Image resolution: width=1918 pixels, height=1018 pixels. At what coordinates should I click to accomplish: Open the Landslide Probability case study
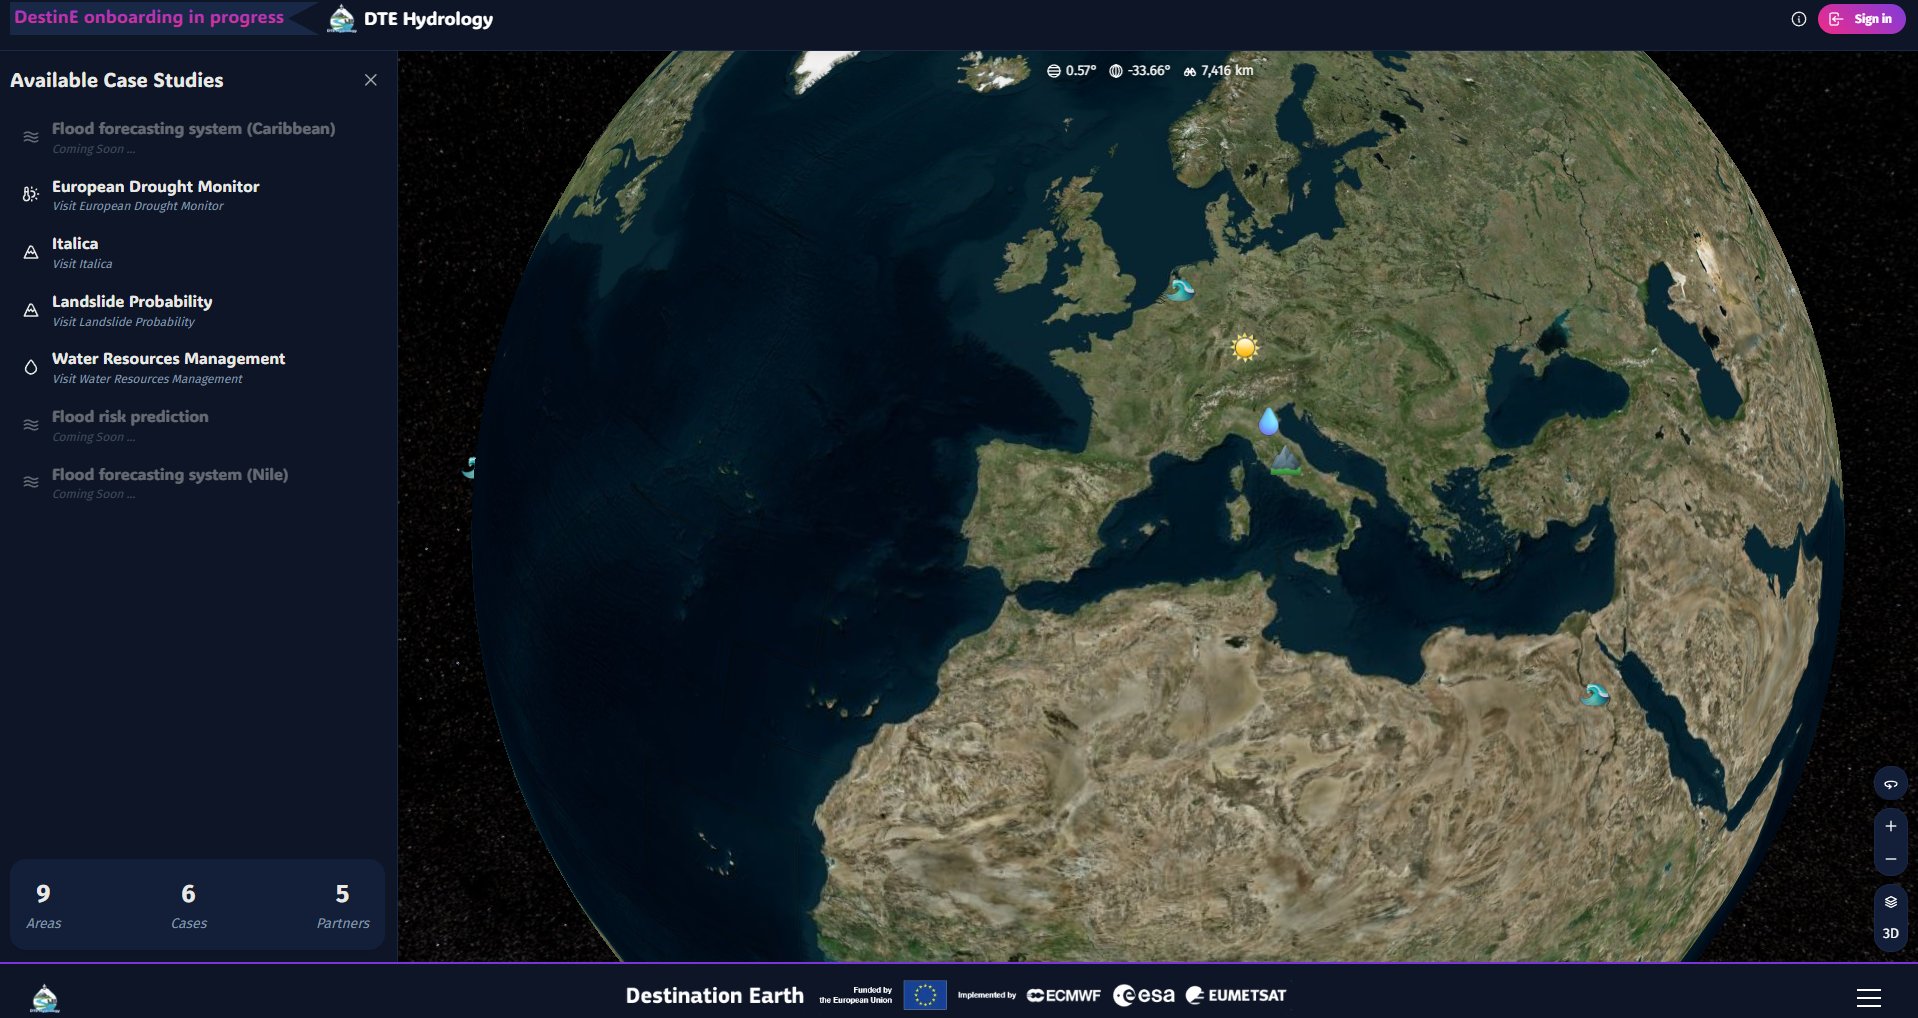(198, 310)
